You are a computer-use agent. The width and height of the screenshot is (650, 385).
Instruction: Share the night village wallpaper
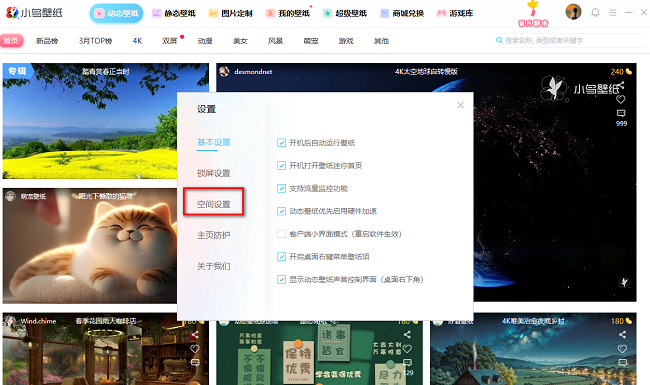(622, 335)
